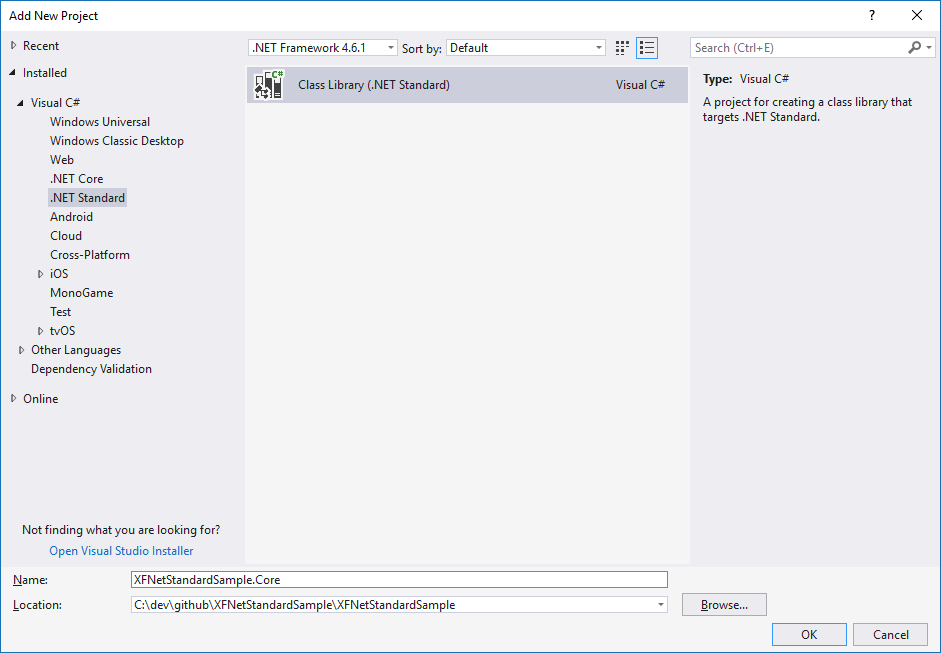Screen dimensions: 941x653
Task: Select the Cross-Platform category
Action: [90, 255]
